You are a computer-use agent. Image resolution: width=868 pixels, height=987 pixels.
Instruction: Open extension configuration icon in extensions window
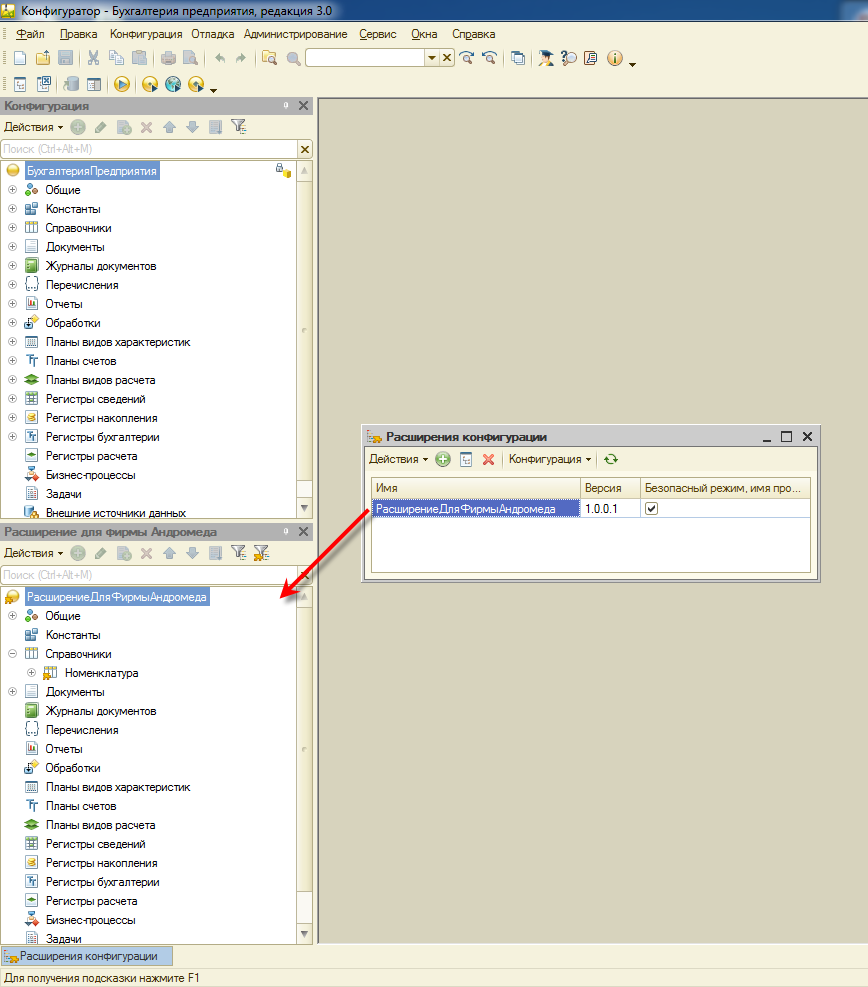[466, 460]
